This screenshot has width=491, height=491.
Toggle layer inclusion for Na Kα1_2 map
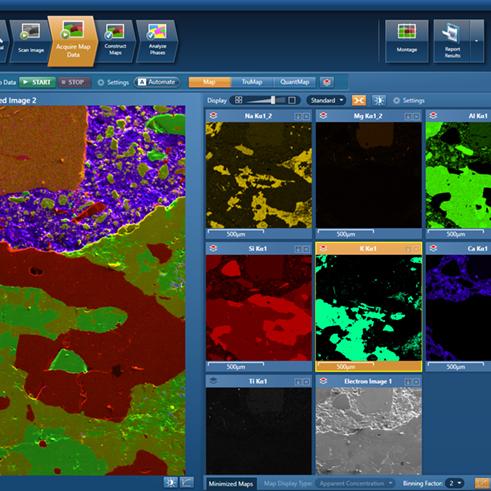click(213, 116)
